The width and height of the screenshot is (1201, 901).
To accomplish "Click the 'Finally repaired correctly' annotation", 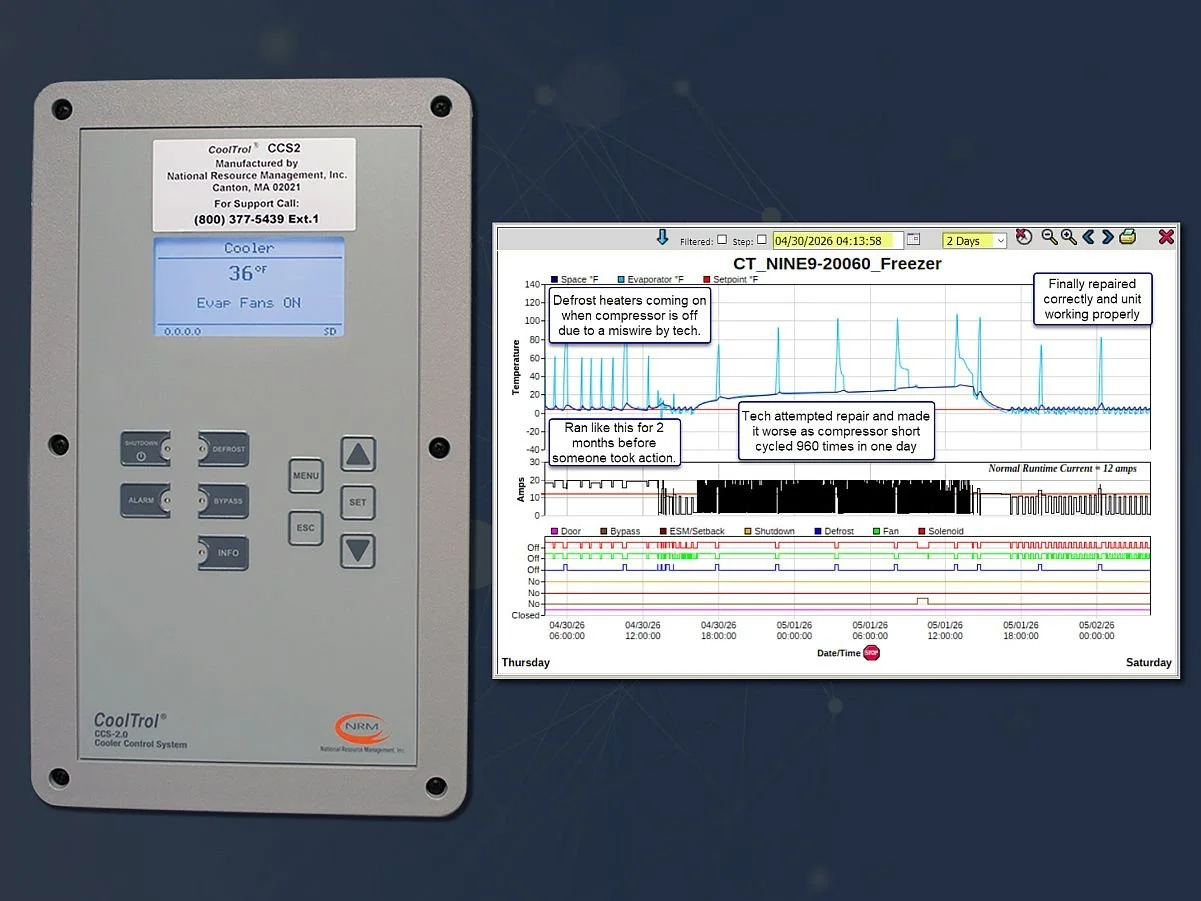I will click(x=1092, y=299).
